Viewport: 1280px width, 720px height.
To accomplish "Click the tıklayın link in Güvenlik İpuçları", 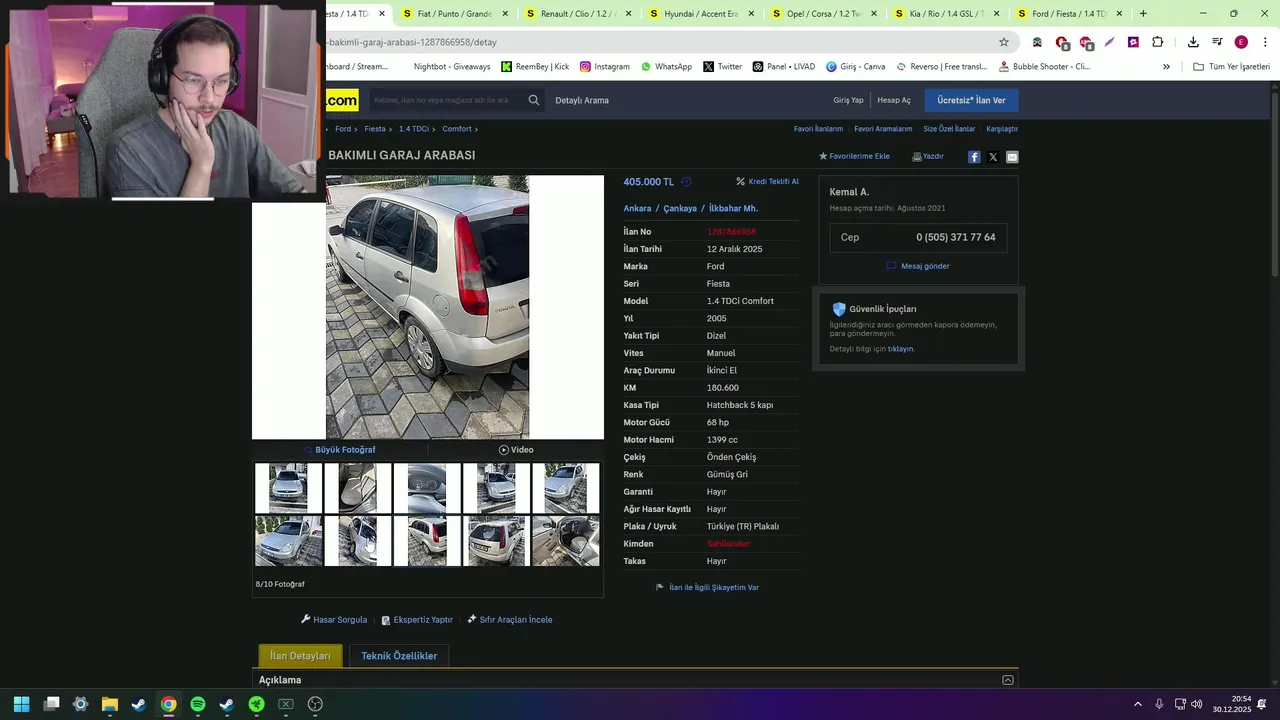I will click(x=901, y=349).
